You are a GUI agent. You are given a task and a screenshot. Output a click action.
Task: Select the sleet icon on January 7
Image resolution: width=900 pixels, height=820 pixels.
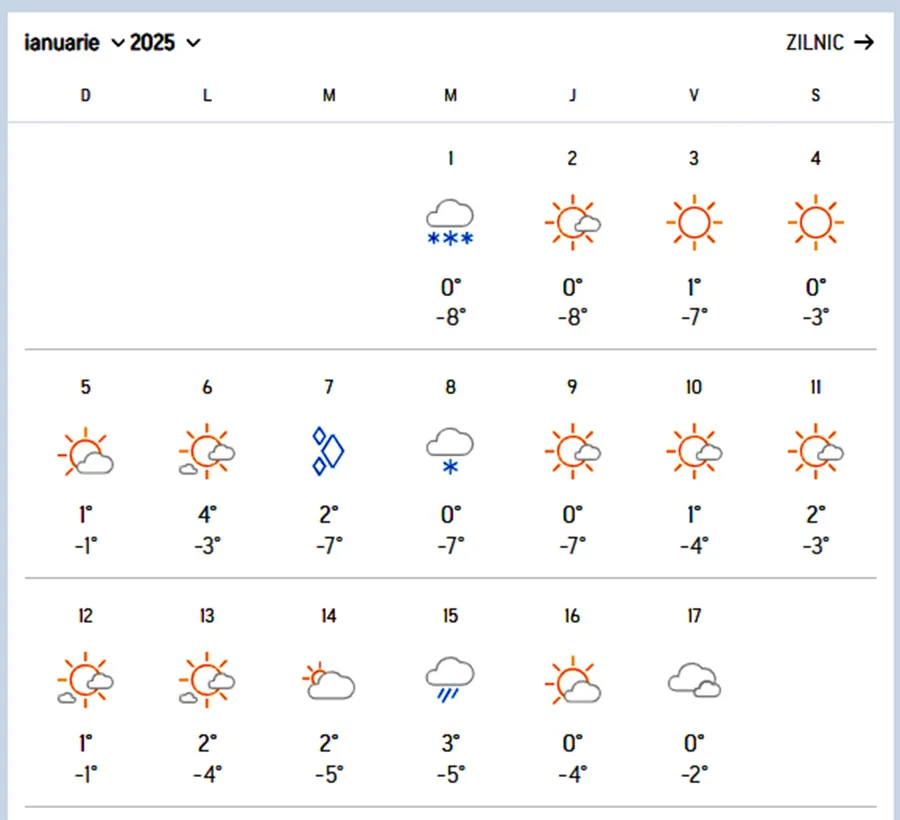click(328, 451)
